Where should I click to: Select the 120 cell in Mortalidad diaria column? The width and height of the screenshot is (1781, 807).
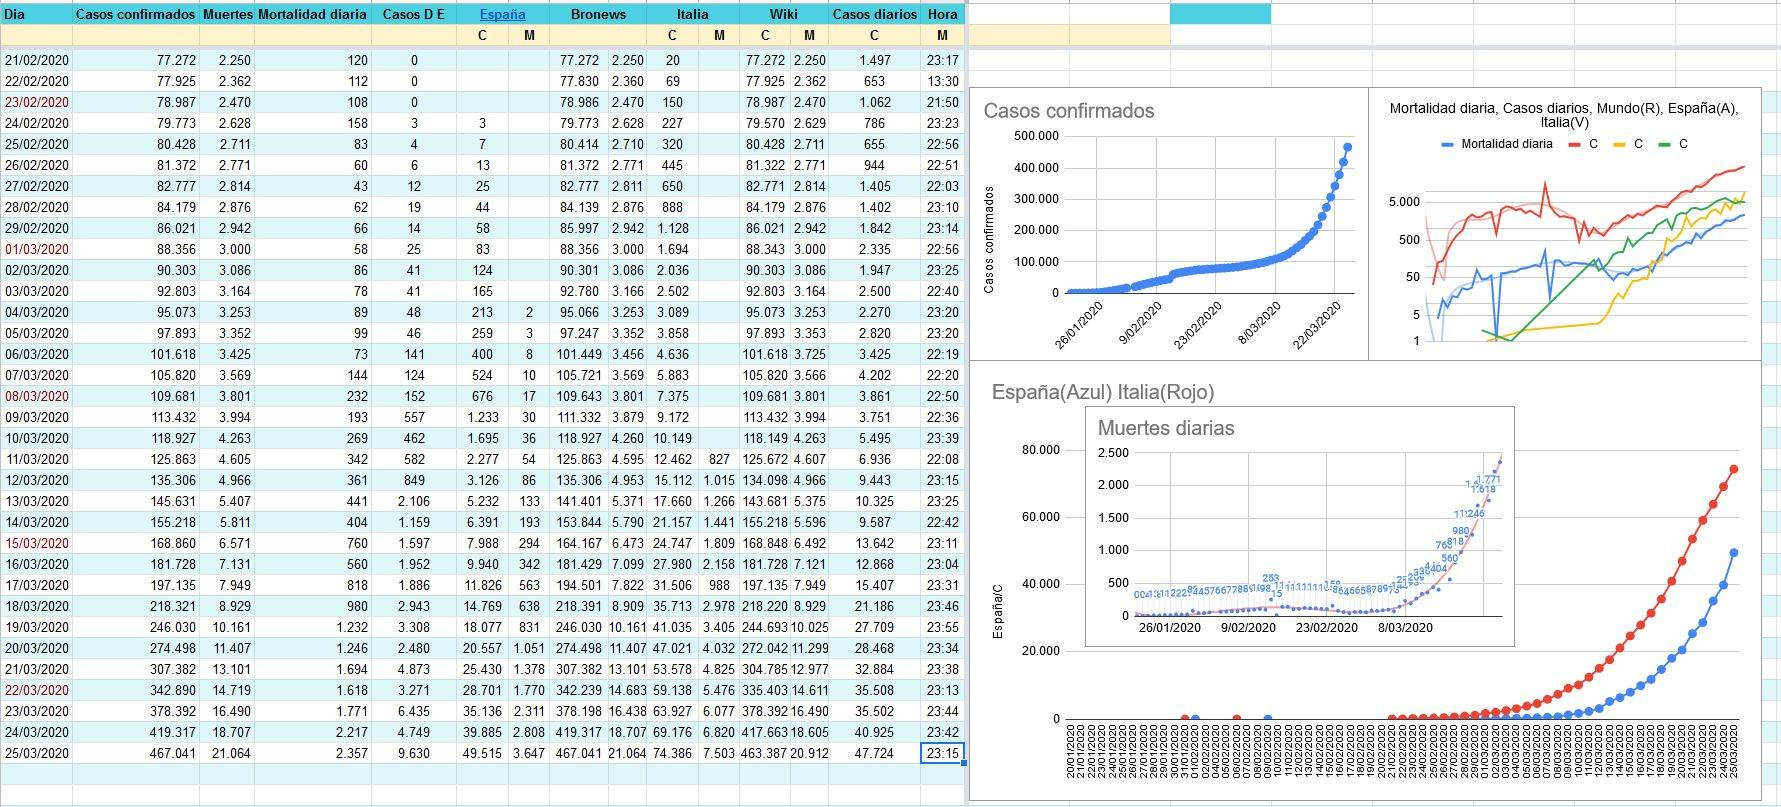[x=313, y=60]
